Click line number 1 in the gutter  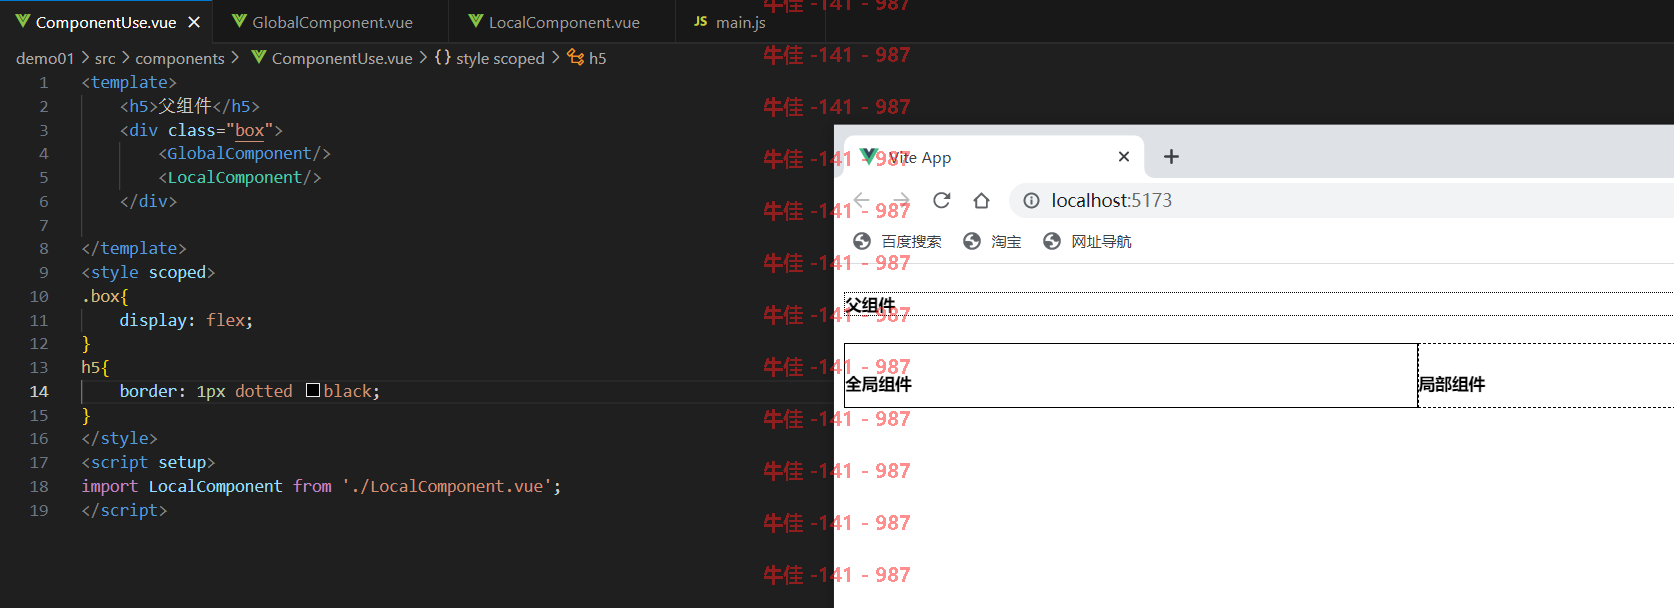click(x=43, y=82)
